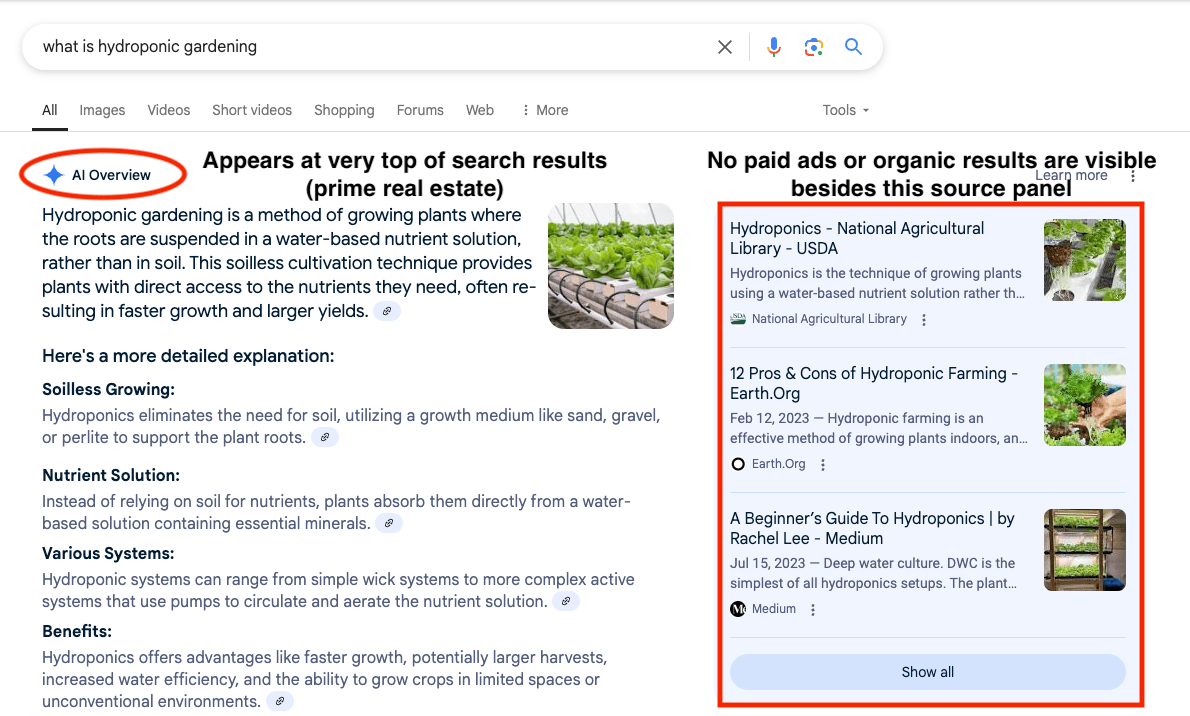
Task: Open options menu next to Earth.Org source
Action: pos(823,465)
